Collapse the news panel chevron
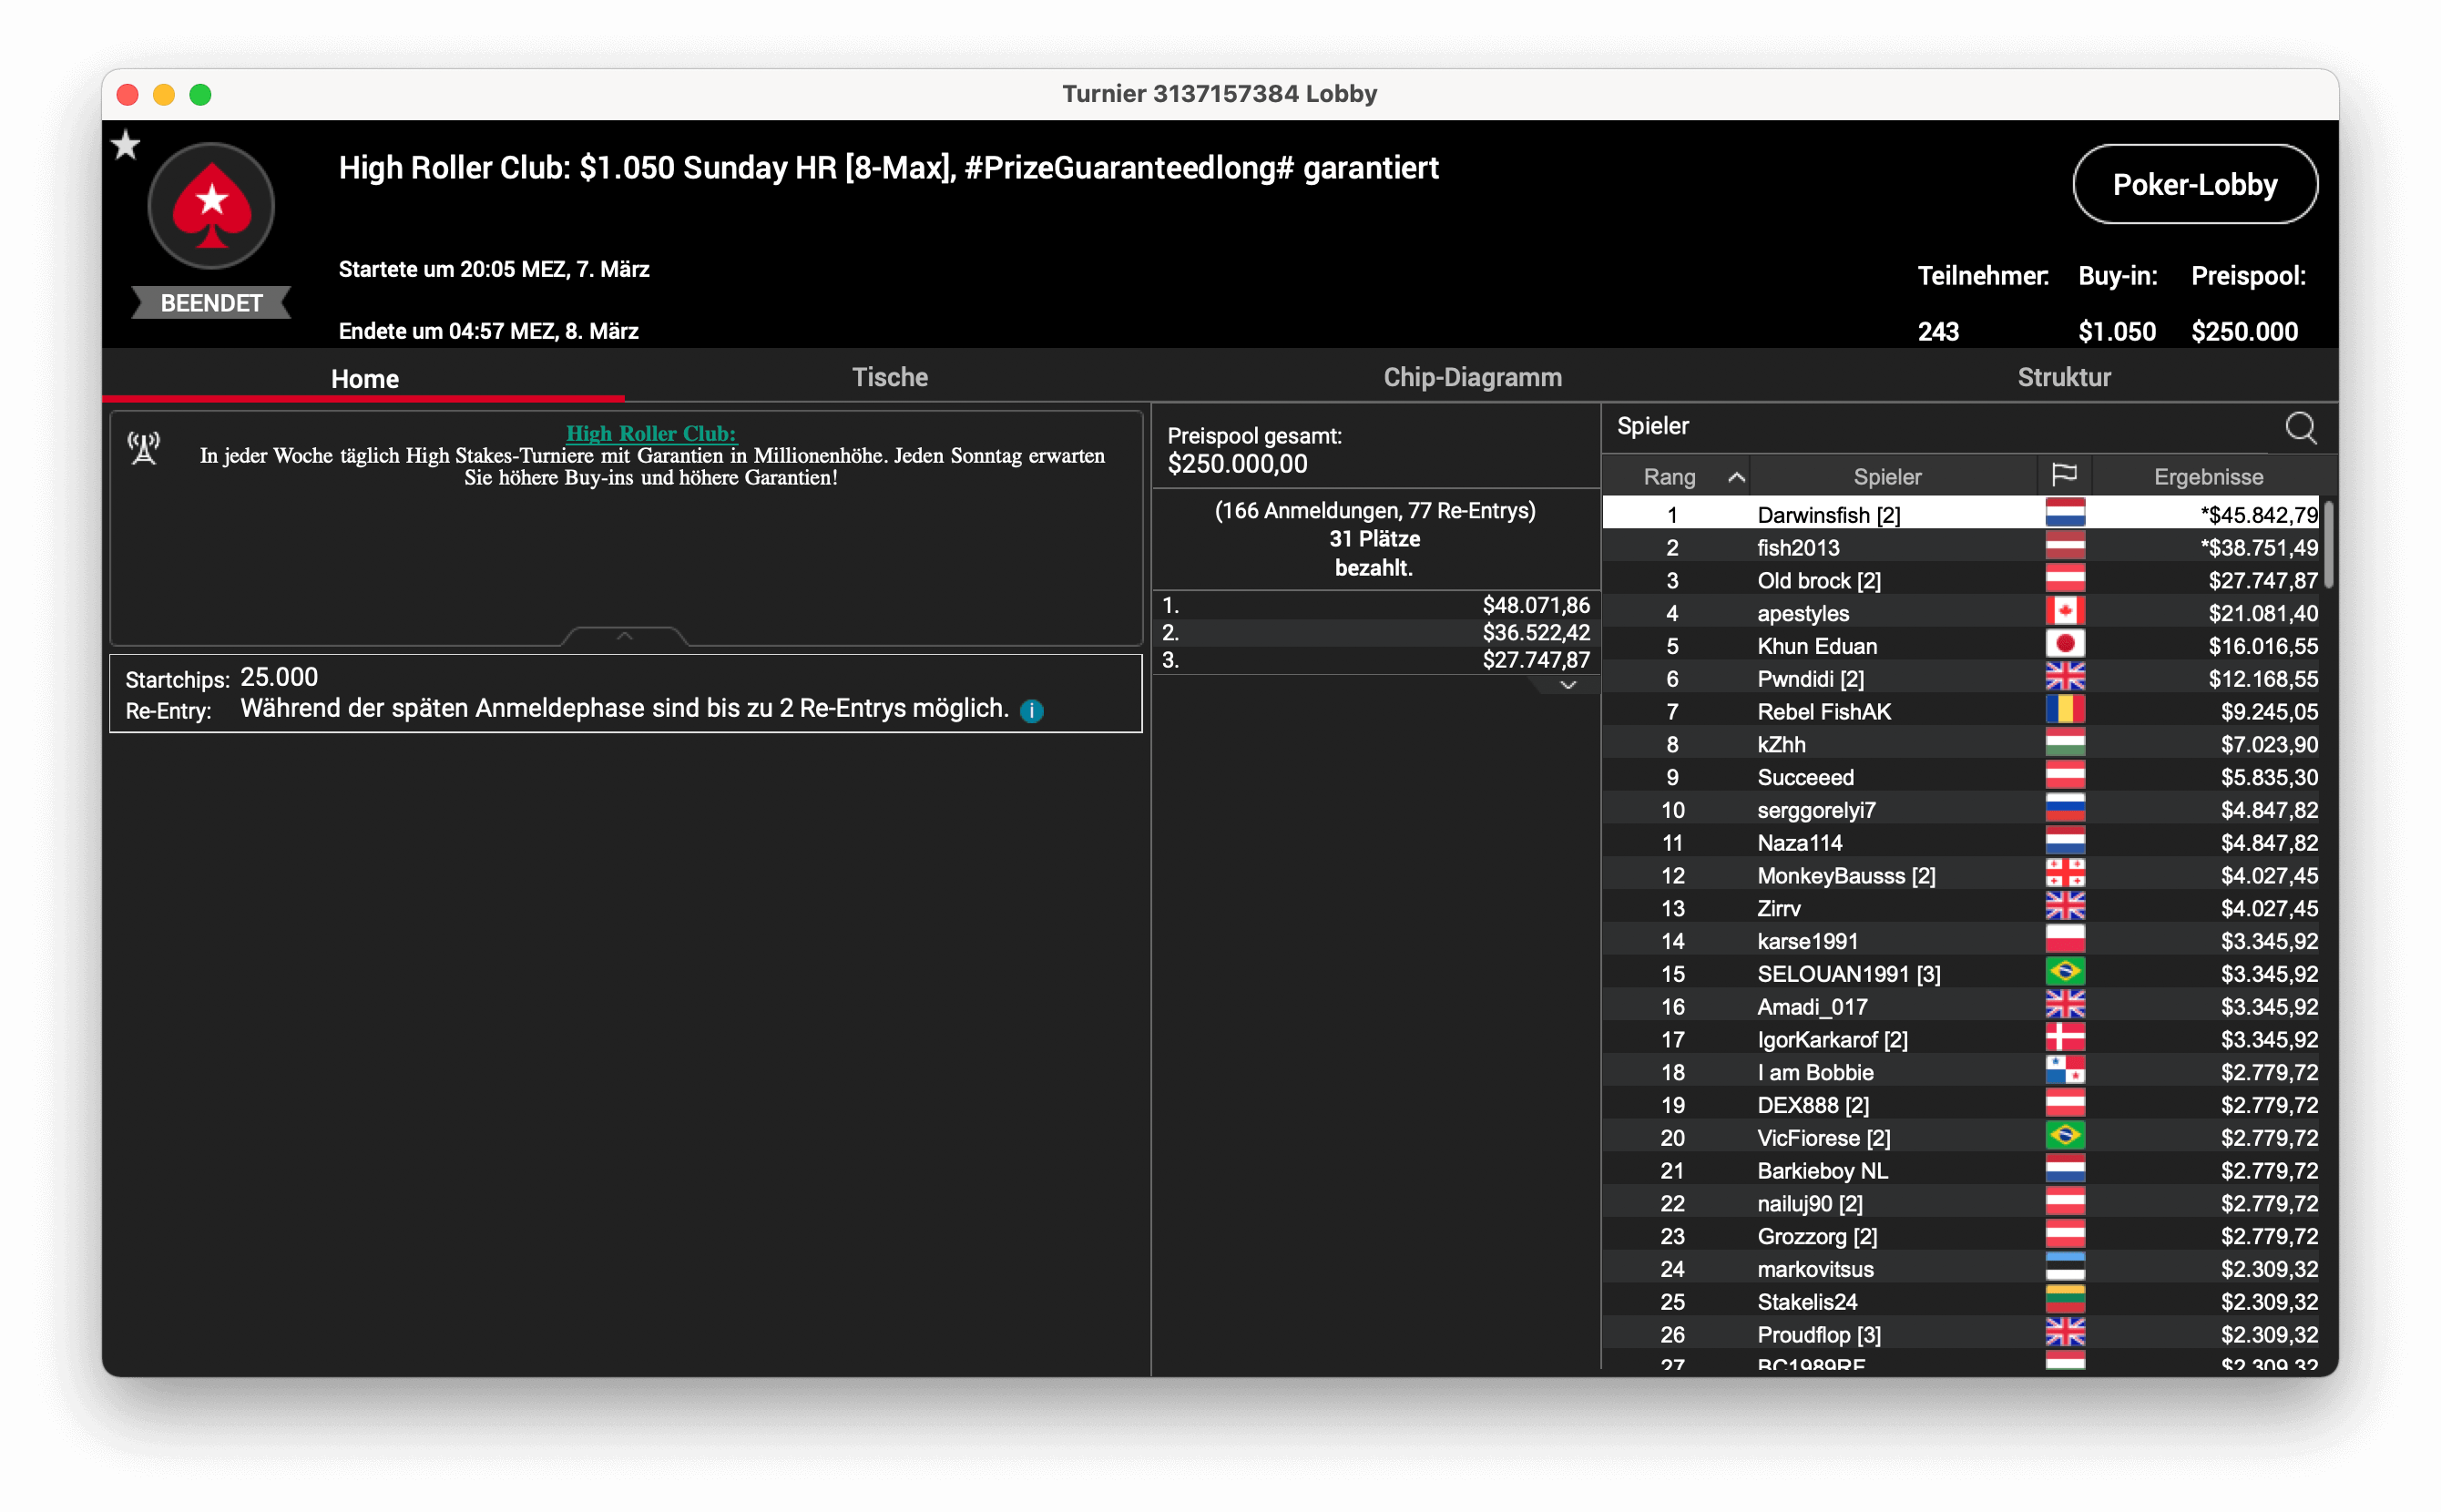Screen dimensions: 2441x1512 coord(624,636)
